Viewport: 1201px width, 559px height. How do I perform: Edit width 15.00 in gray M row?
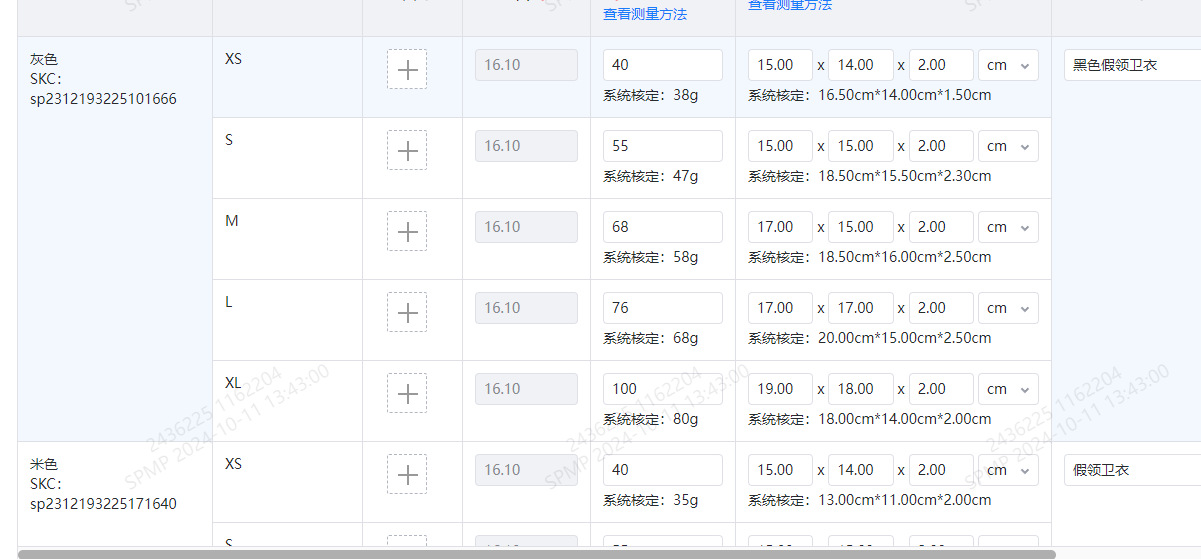(861, 227)
